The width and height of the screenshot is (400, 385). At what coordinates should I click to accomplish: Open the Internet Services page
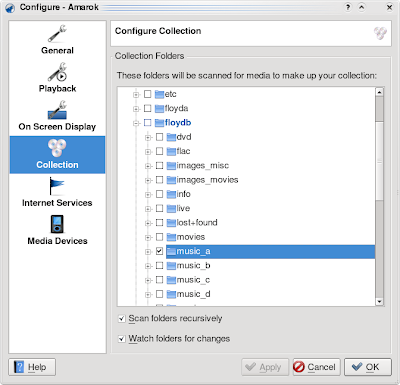[57, 193]
